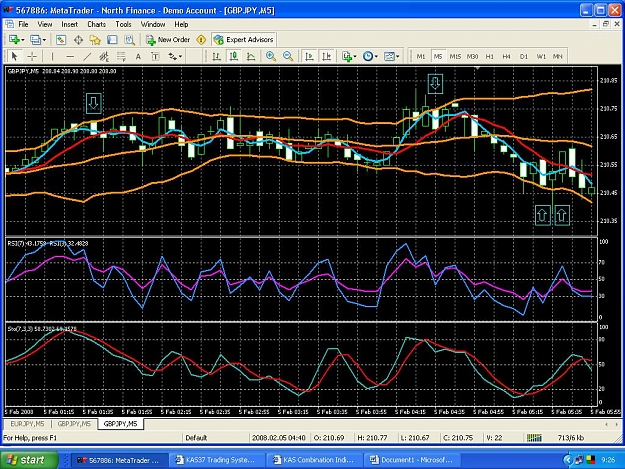The width and height of the screenshot is (625, 469).
Task: Expand hidden system tray icons arrow
Action: coord(568,460)
